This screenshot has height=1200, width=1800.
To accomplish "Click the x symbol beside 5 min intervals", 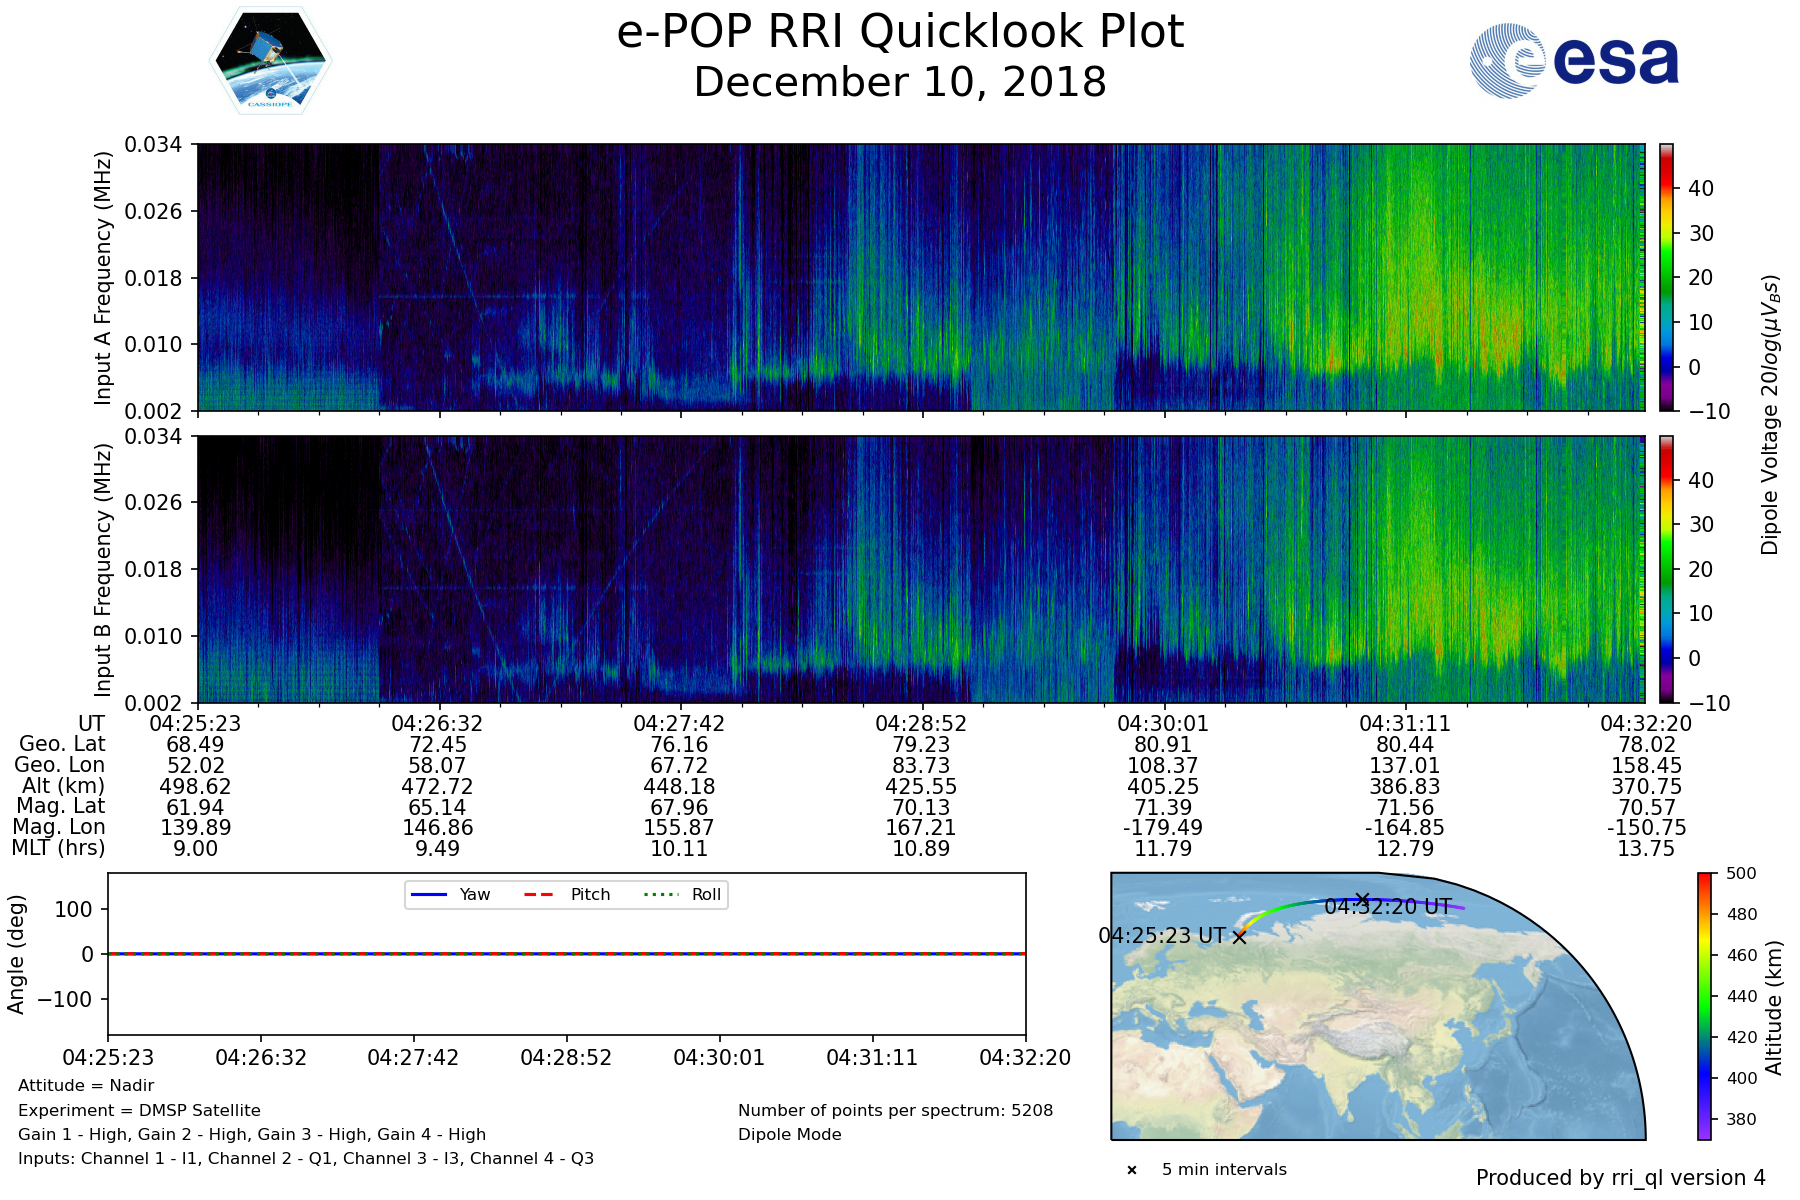I will (1132, 1170).
